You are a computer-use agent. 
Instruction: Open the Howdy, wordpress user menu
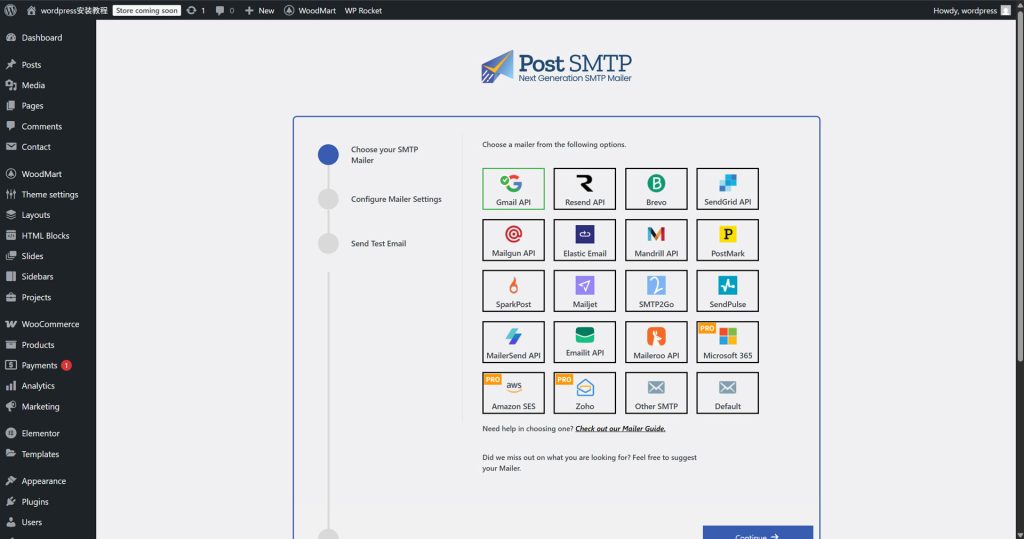pos(971,10)
